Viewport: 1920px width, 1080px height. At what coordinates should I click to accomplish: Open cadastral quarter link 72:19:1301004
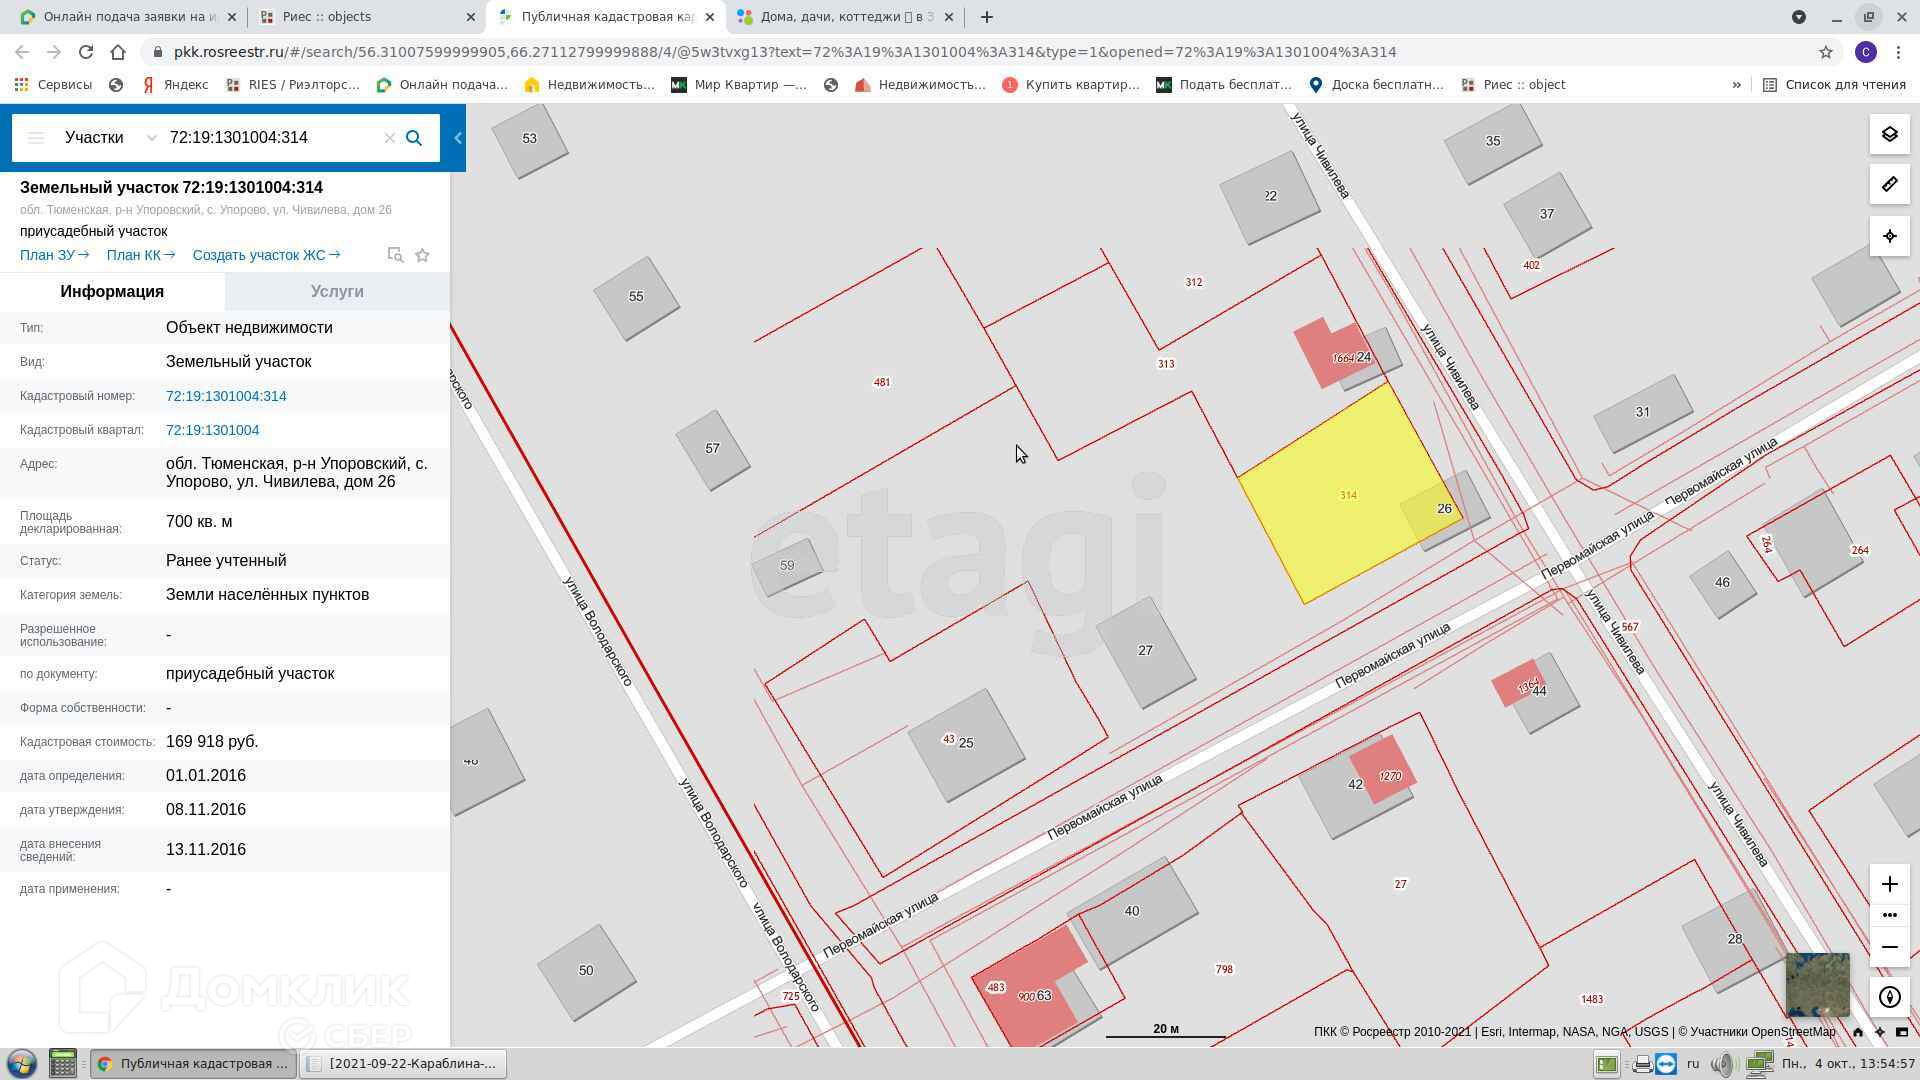(212, 430)
